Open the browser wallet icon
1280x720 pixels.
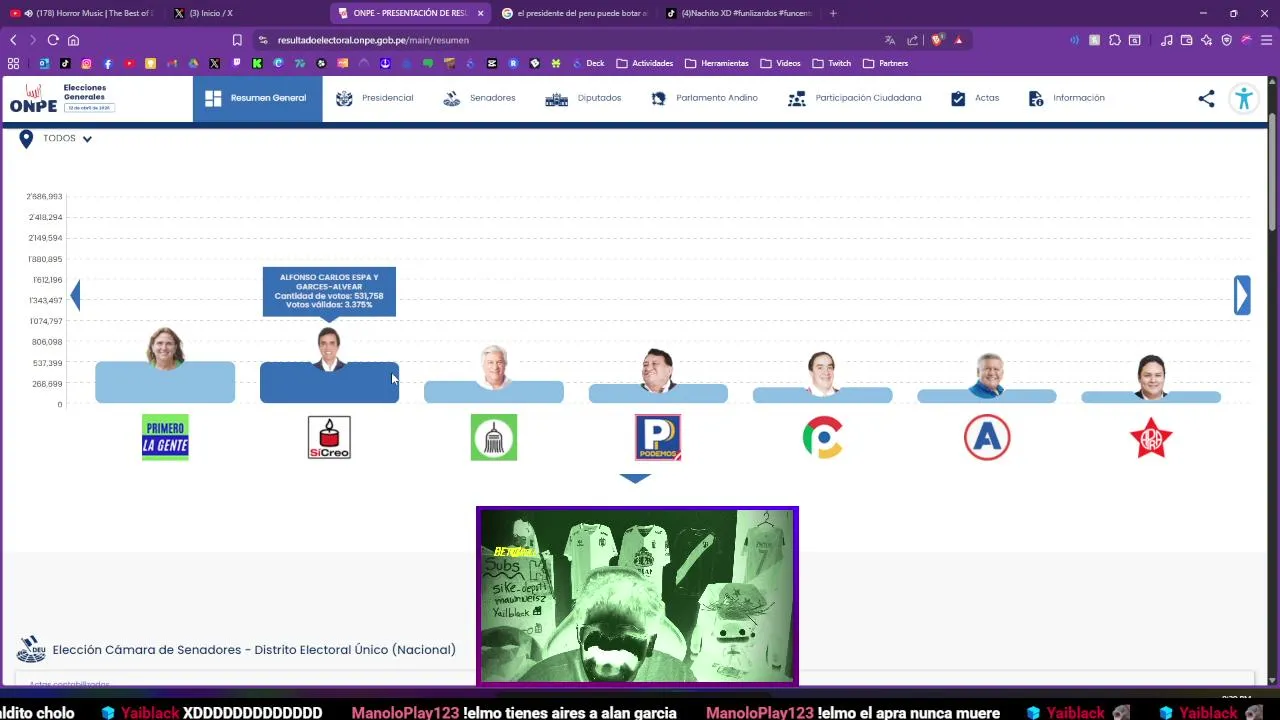tap(1186, 40)
